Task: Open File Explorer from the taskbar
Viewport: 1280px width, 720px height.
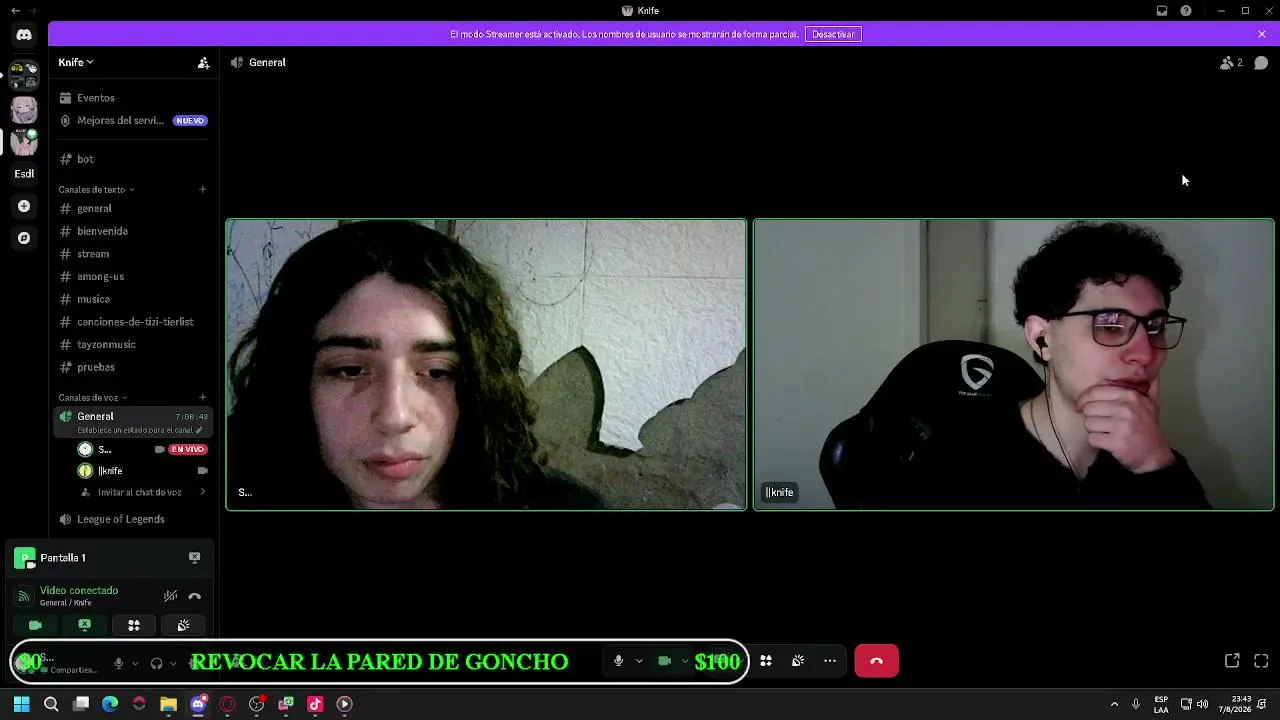Action: click(x=168, y=704)
